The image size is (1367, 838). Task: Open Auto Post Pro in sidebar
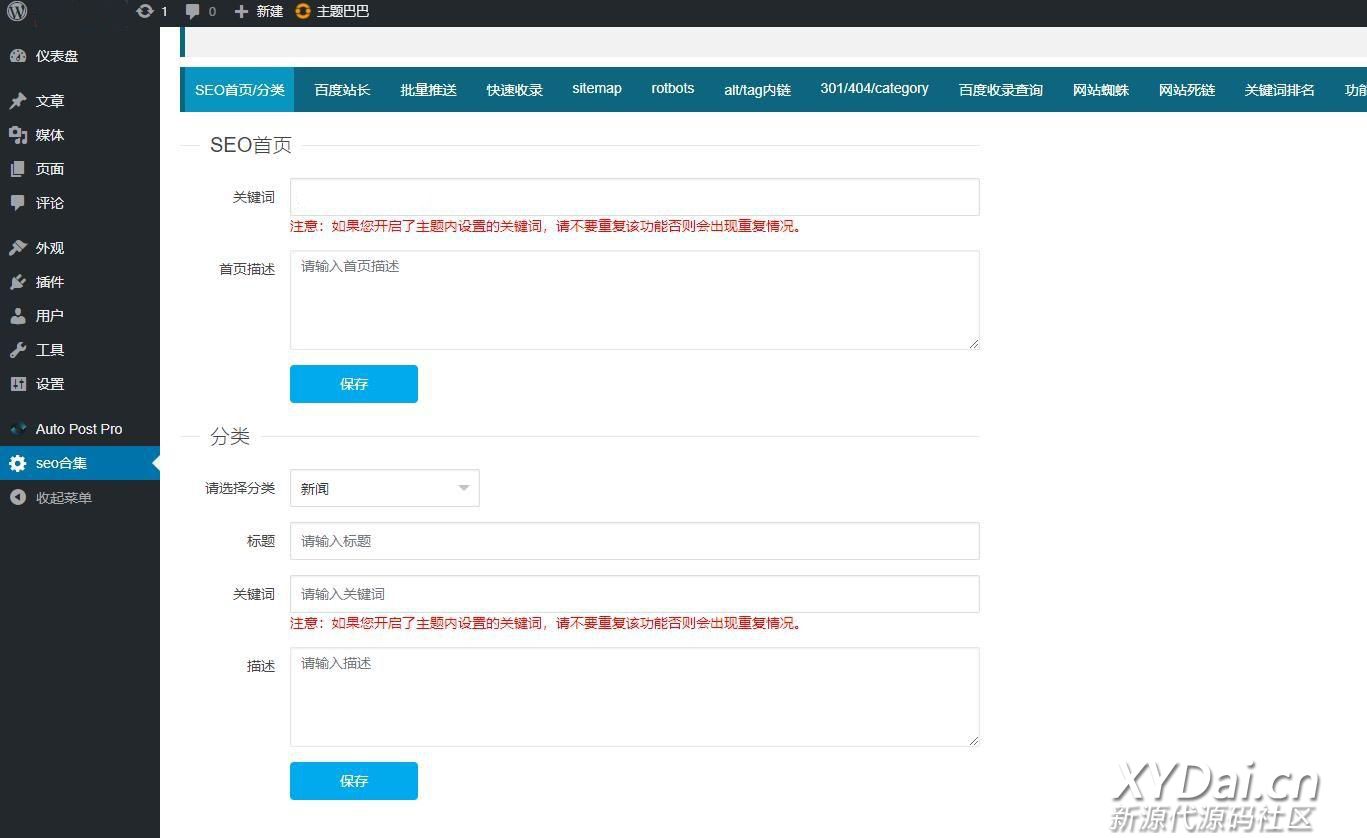(78, 429)
